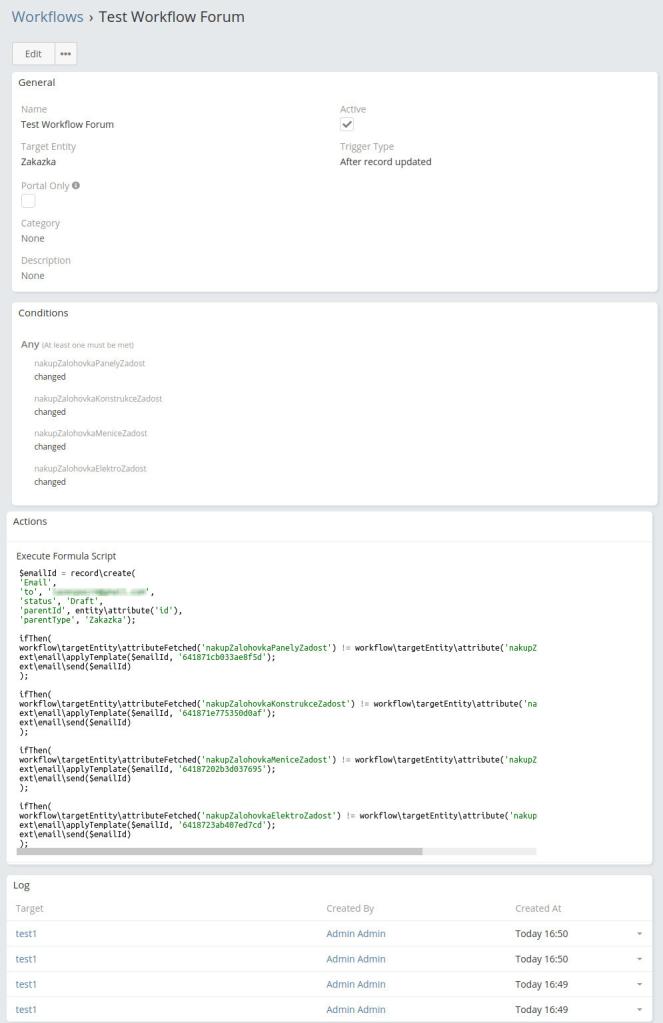Open the first test1 log entry at 16:50
This screenshot has width=663, height=1023.
26,934
